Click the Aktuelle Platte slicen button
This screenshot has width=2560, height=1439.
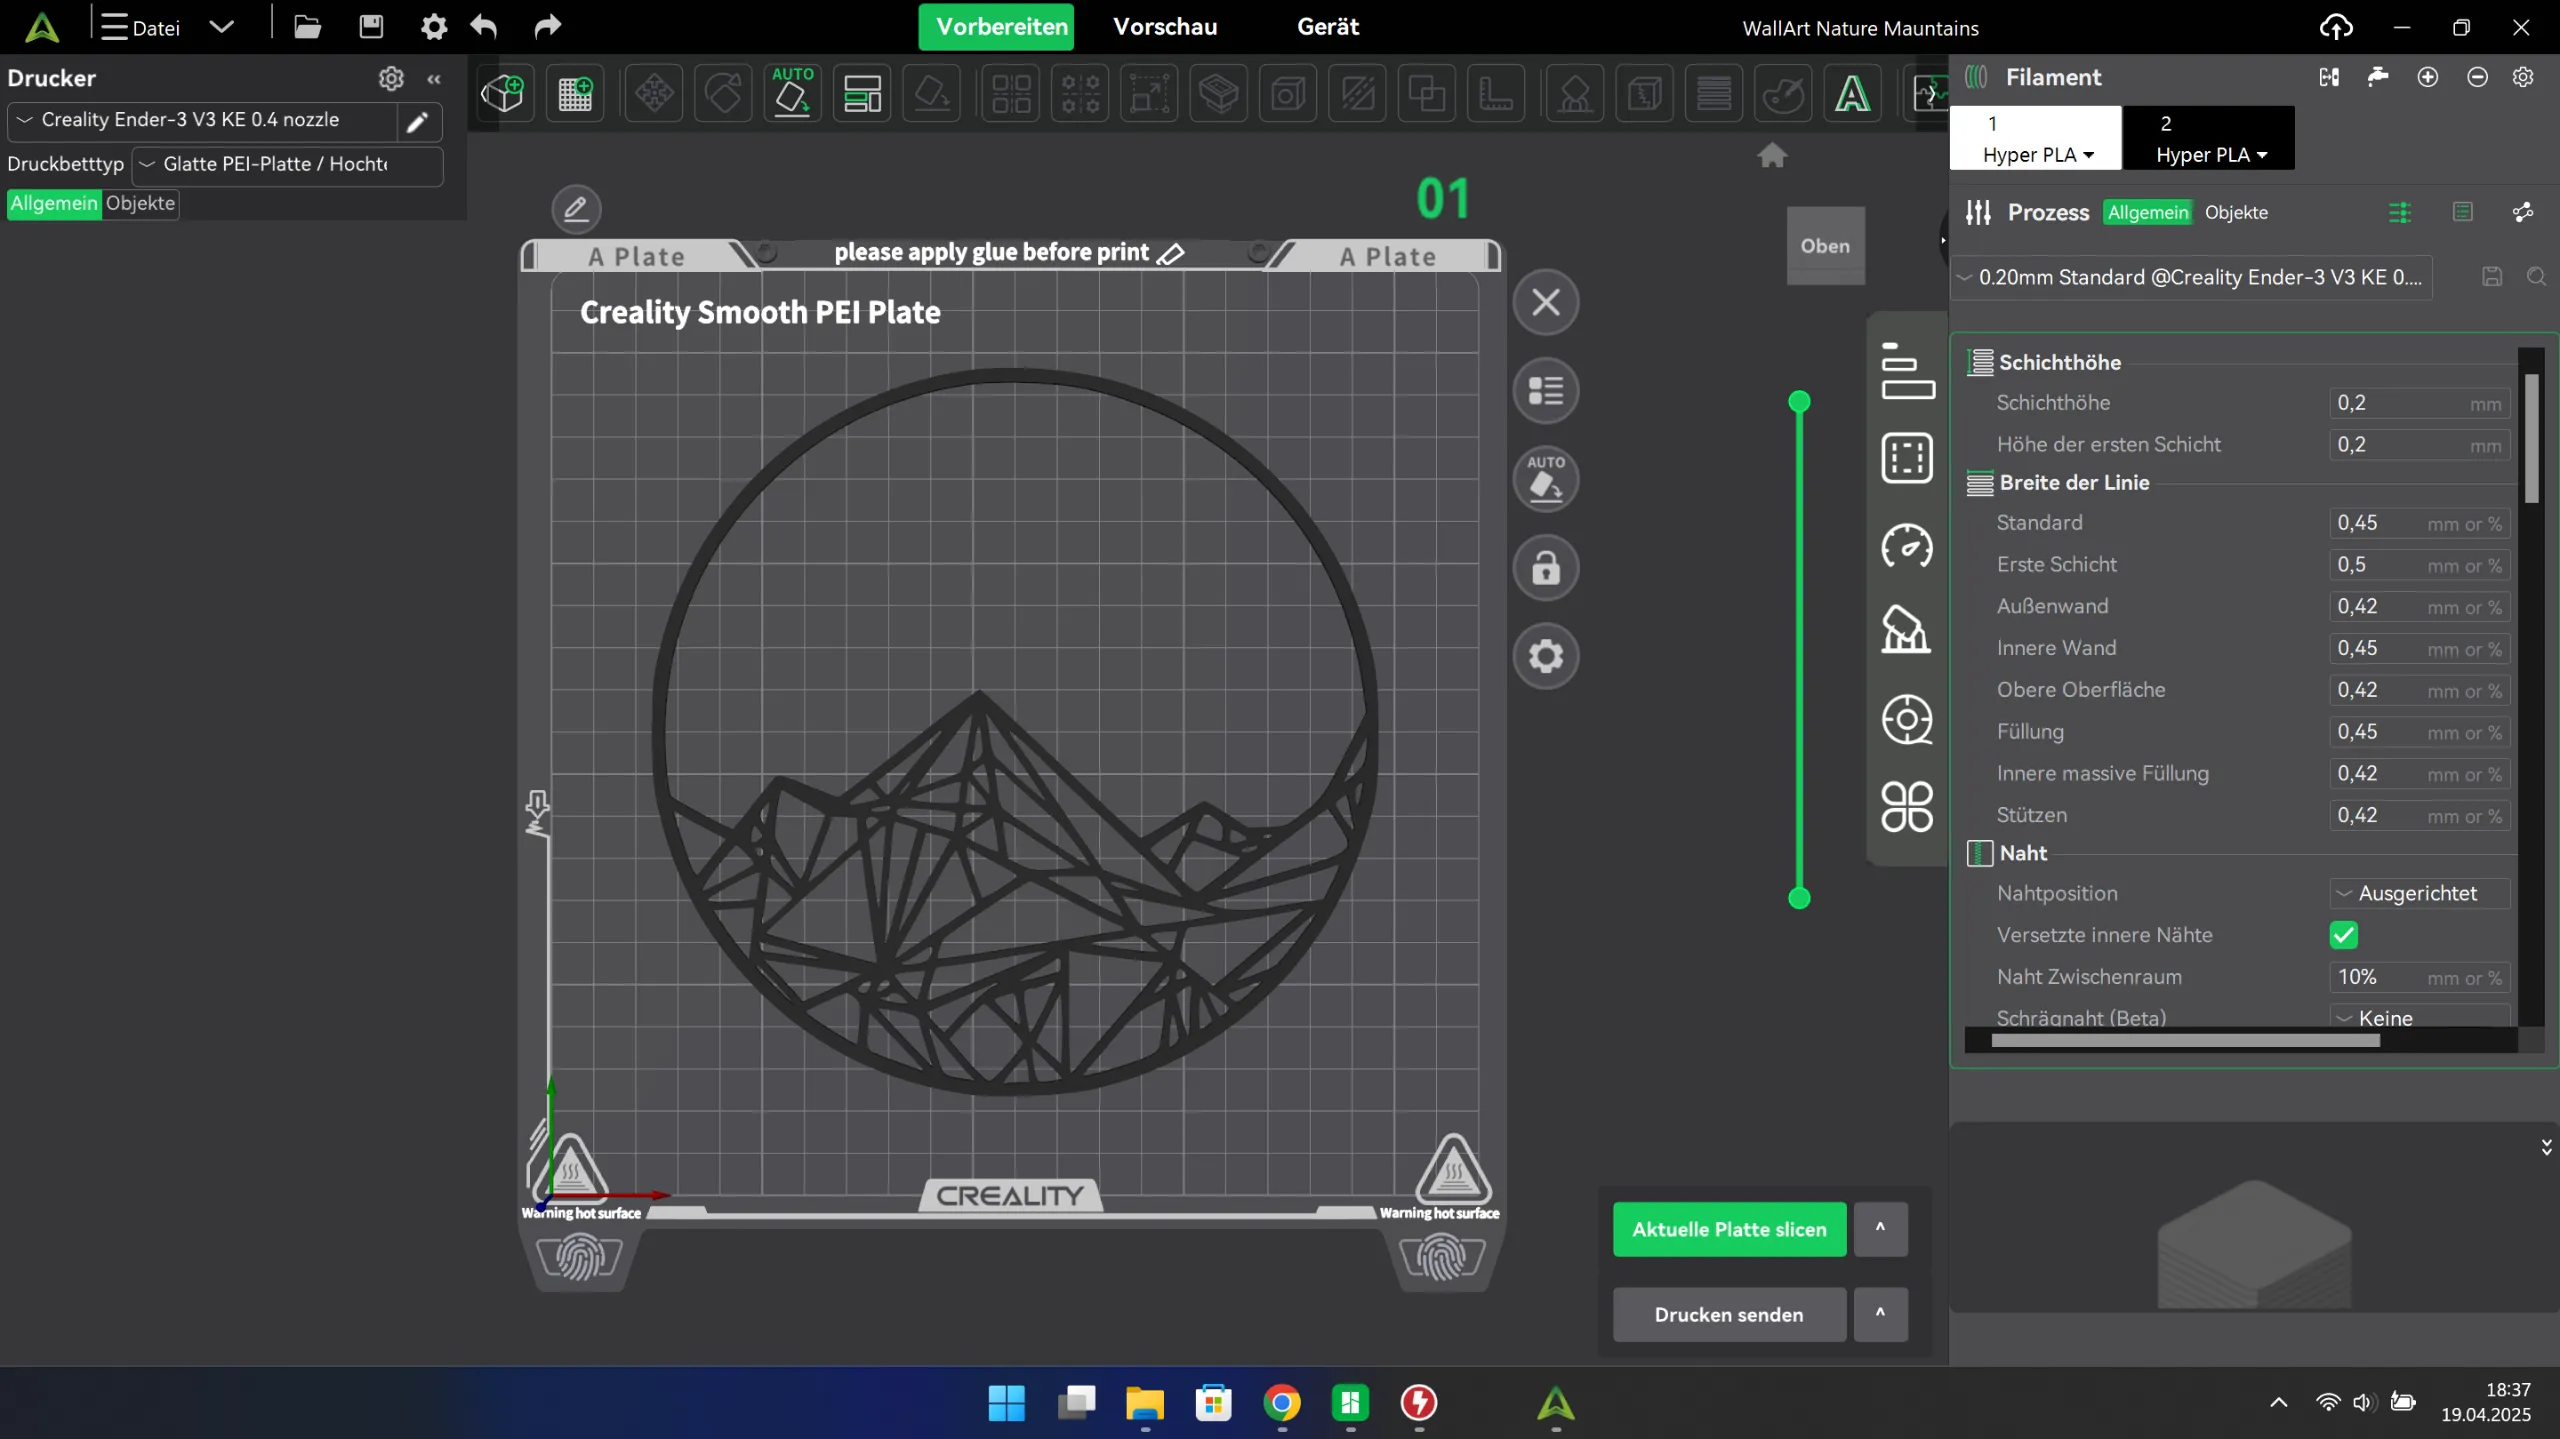coord(1729,1229)
